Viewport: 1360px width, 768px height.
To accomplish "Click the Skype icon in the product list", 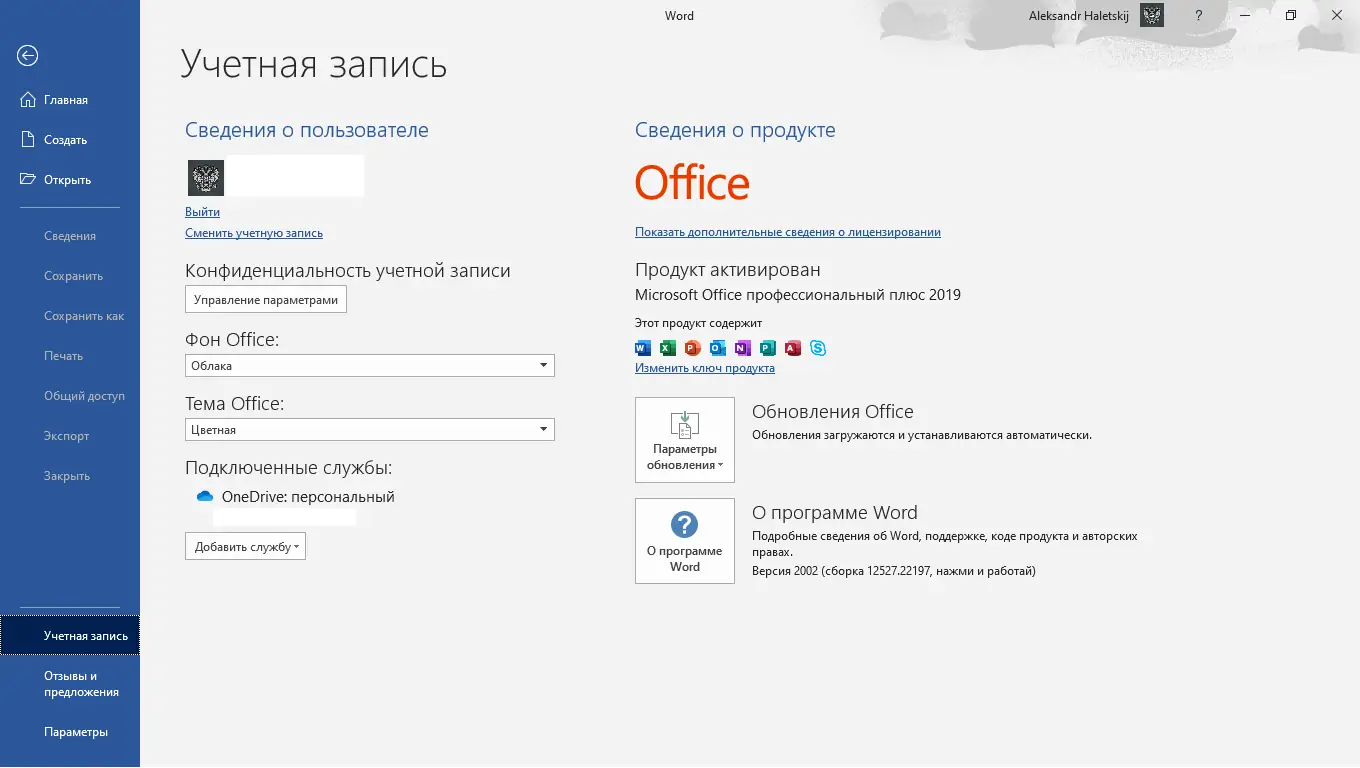I will pos(818,348).
